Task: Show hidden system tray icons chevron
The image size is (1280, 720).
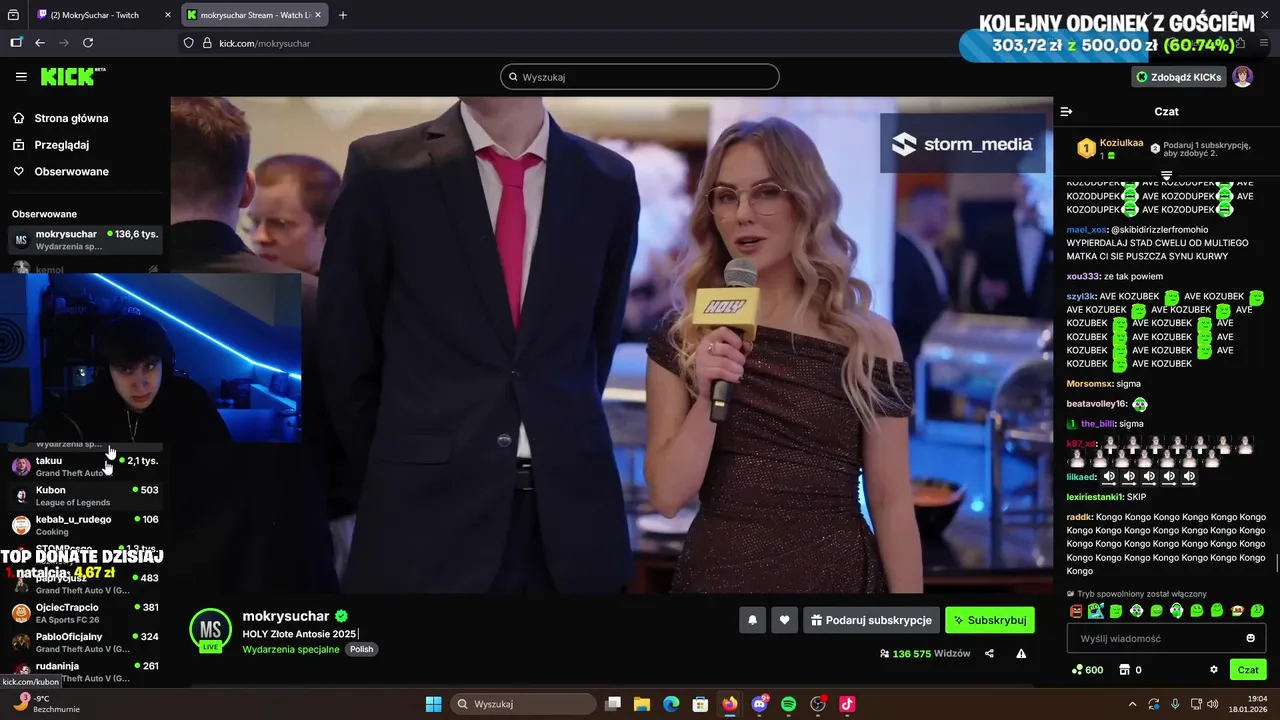Action: pos(1132,704)
